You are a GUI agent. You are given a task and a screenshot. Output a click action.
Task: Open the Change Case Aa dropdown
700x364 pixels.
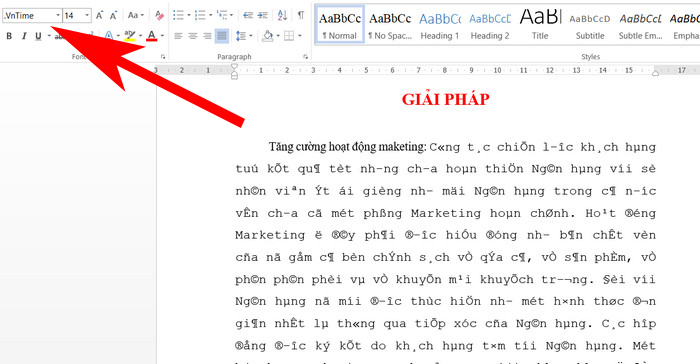click(x=135, y=16)
